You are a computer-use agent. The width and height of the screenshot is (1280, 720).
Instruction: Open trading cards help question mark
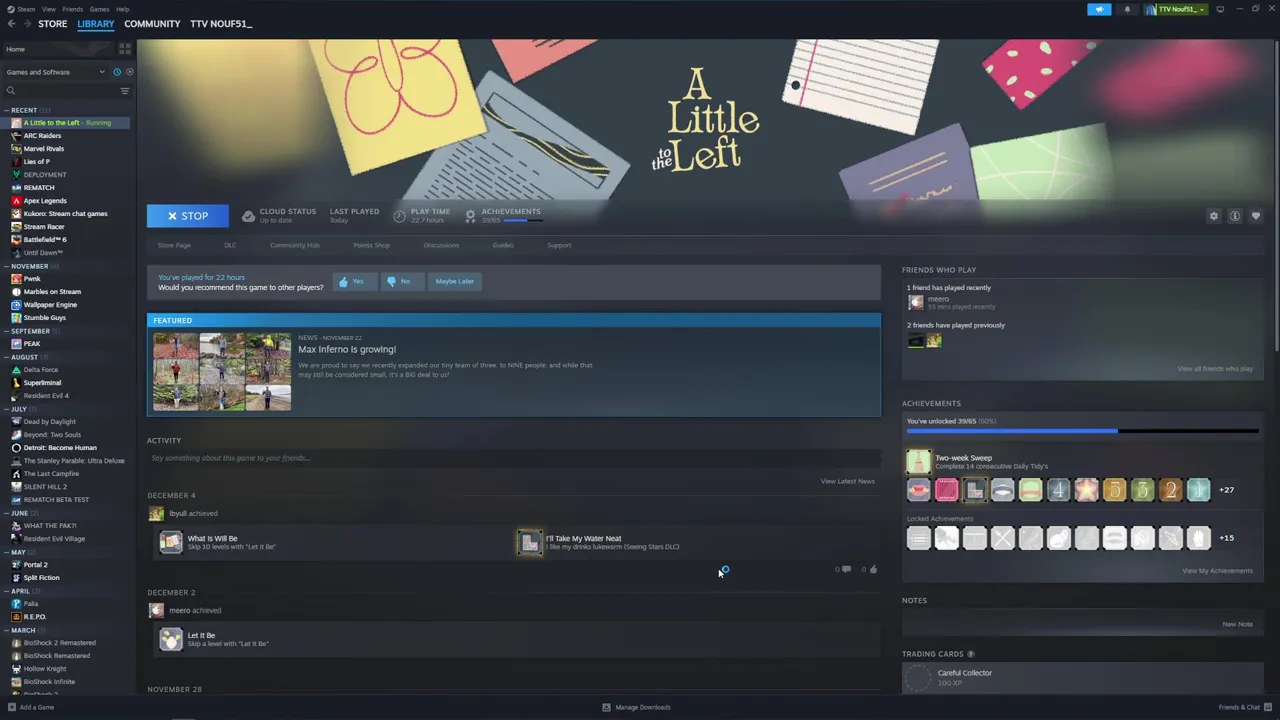click(971, 654)
